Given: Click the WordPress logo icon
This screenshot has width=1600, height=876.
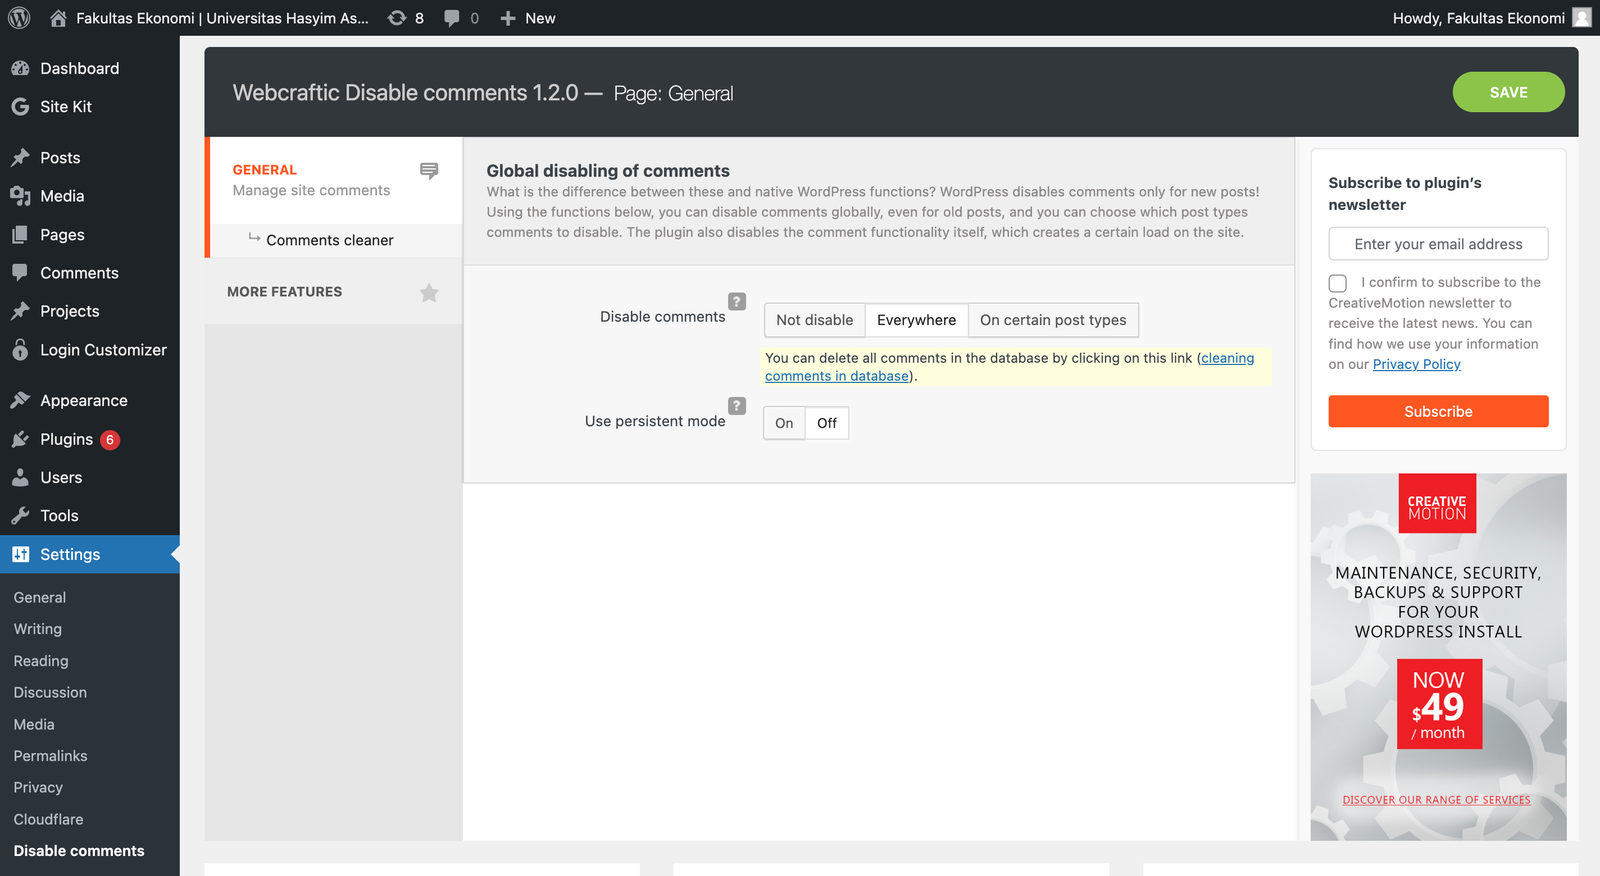Looking at the screenshot, I should [19, 18].
